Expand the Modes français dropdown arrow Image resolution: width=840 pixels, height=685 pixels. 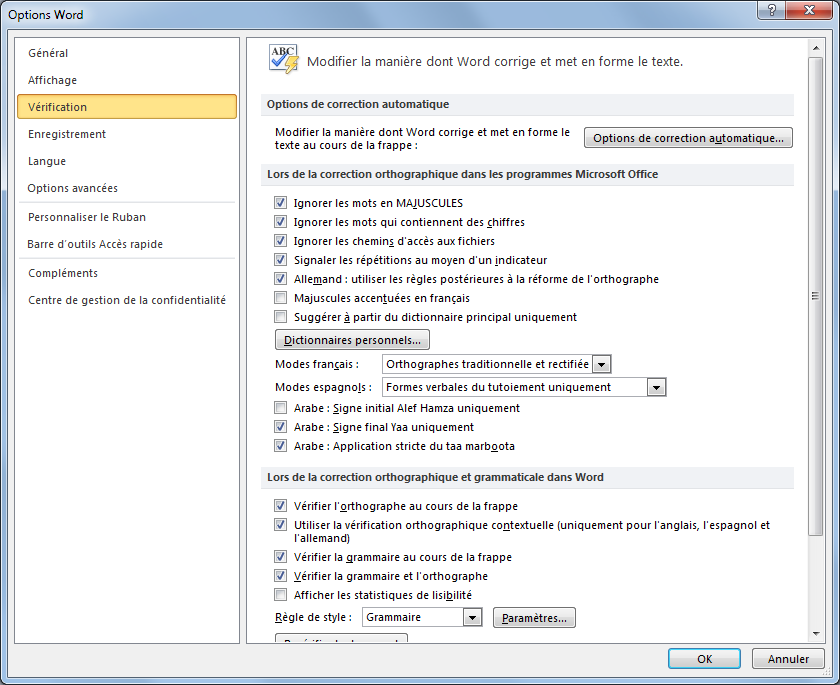[602, 365]
